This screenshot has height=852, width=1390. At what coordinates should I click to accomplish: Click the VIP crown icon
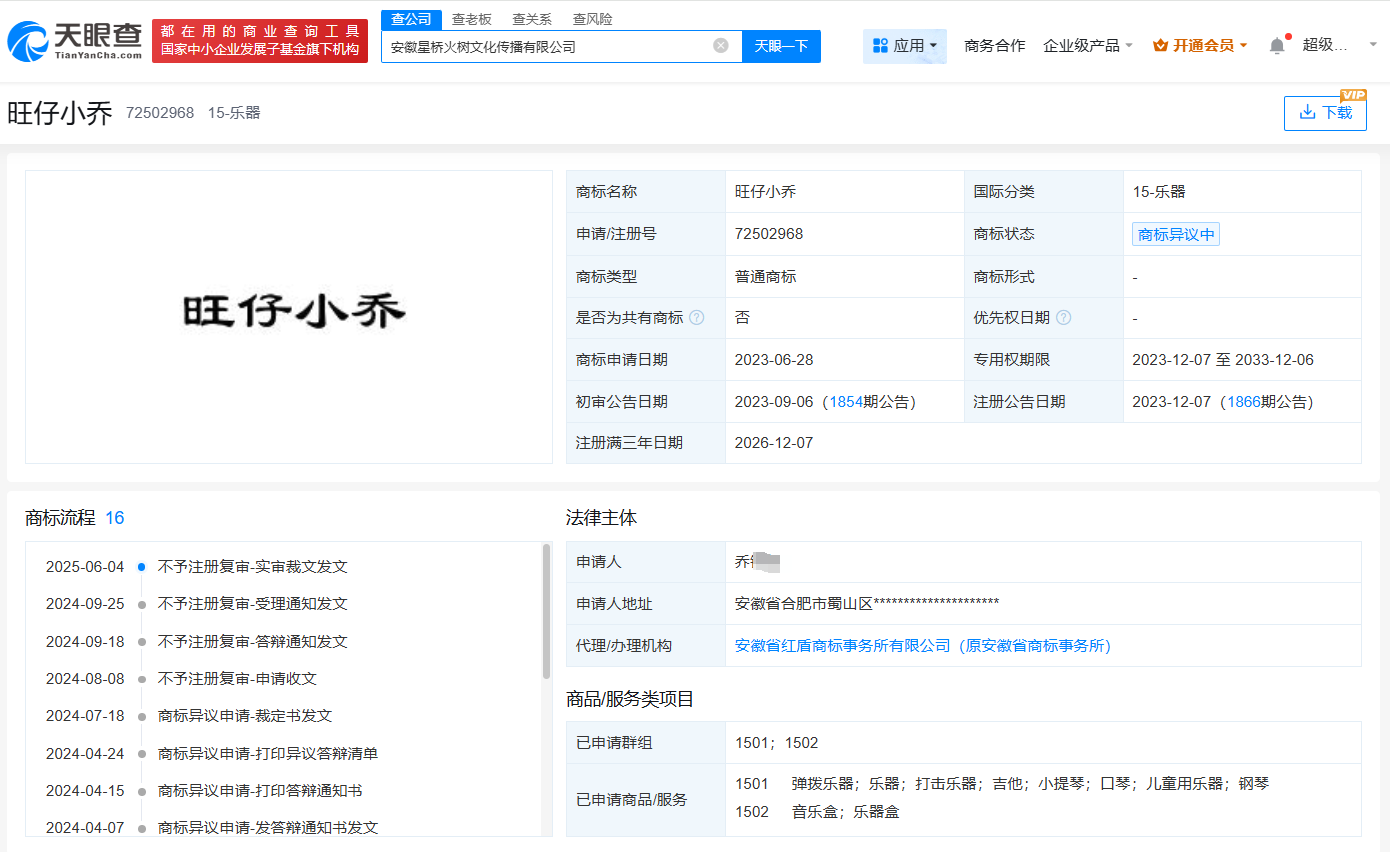click(x=1160, y=46)
